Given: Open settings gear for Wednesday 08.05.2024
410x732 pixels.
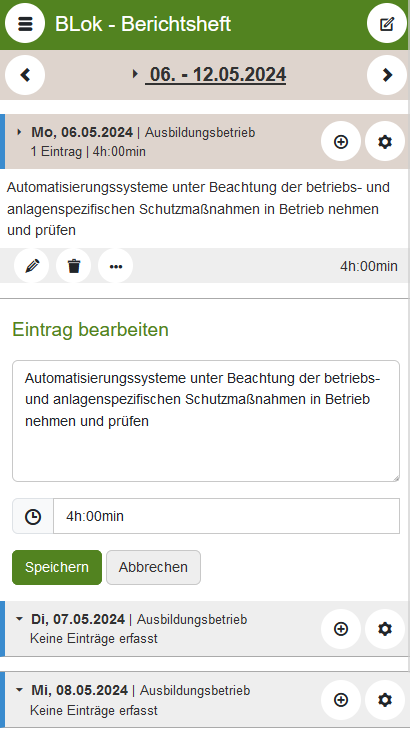Looking at the screenshot, I should [385, 700].
